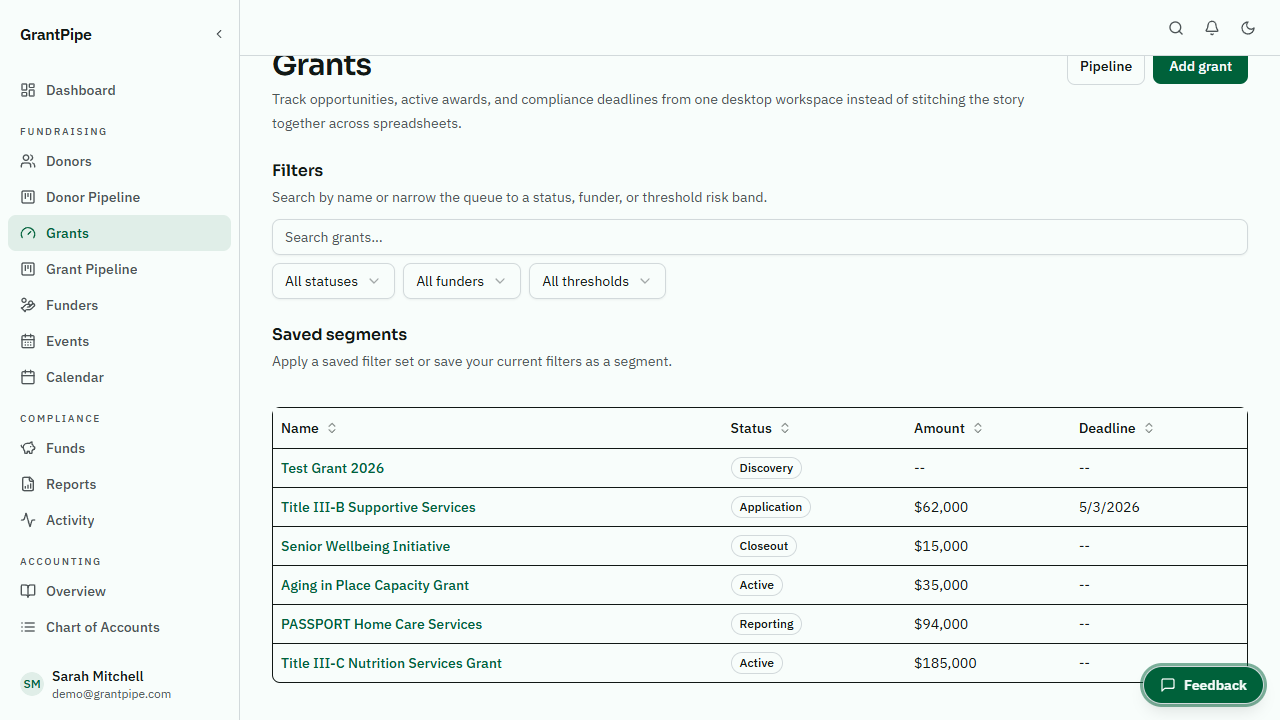The width and height of the screenshot is (1280, 720).
Task: Click the Overview book icon
Action: pyautogui.click(x=28, y=591)
